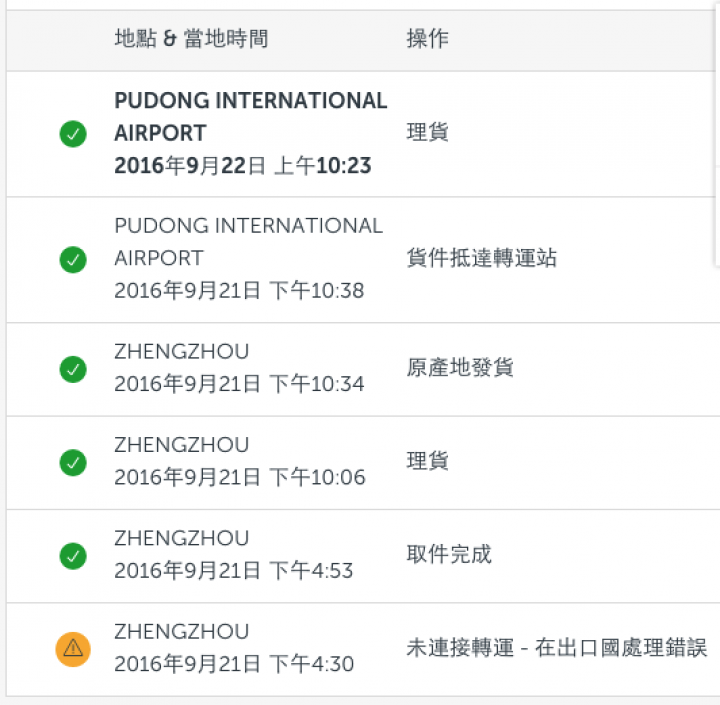The image size is (720, 705).
Task: Click green check icon beside 貨件抵達轉運站
Action: (x=73, y=259)
